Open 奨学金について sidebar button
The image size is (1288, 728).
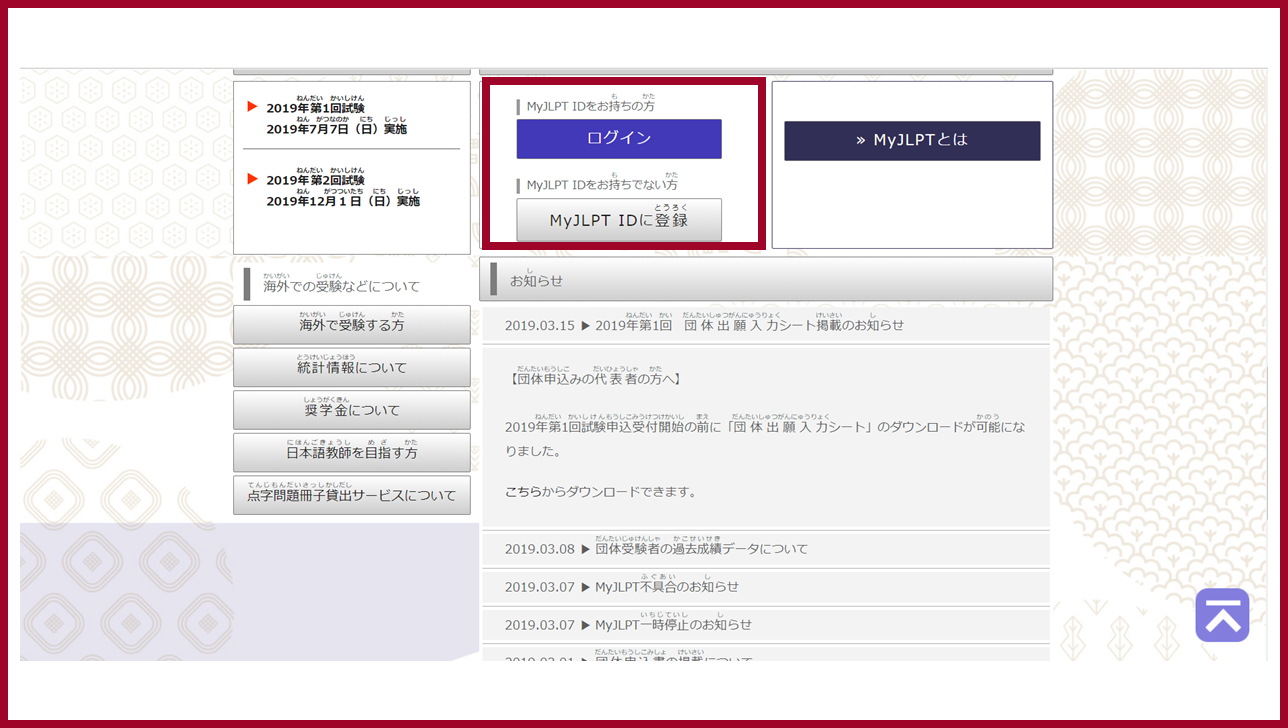coord(352,410)
